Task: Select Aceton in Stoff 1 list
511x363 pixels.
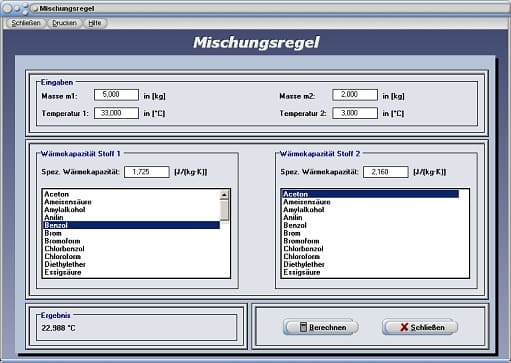Action: coord(132,194)
